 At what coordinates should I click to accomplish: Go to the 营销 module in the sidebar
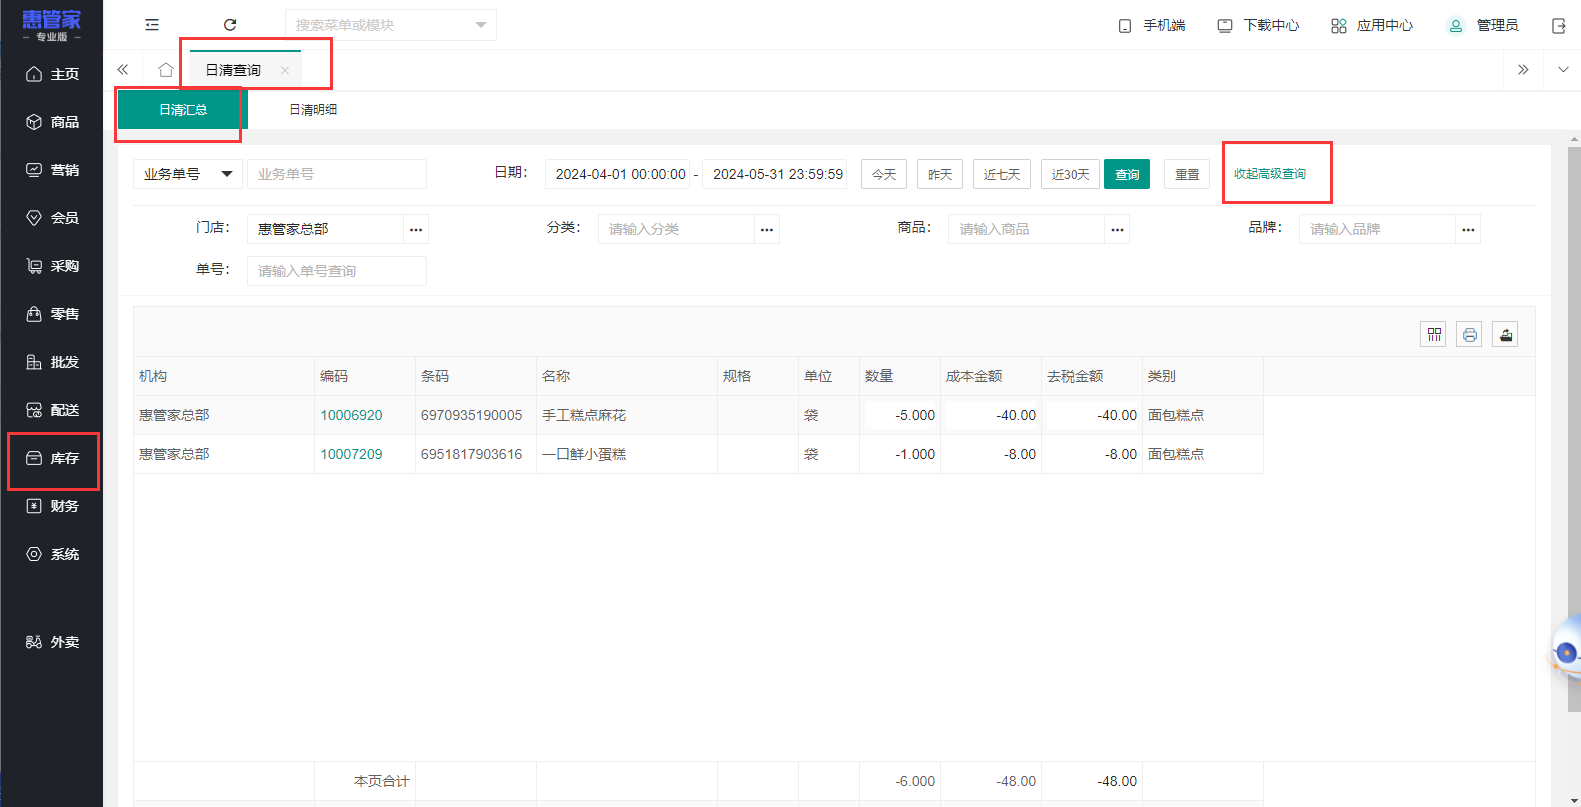(x=52, y=170)
